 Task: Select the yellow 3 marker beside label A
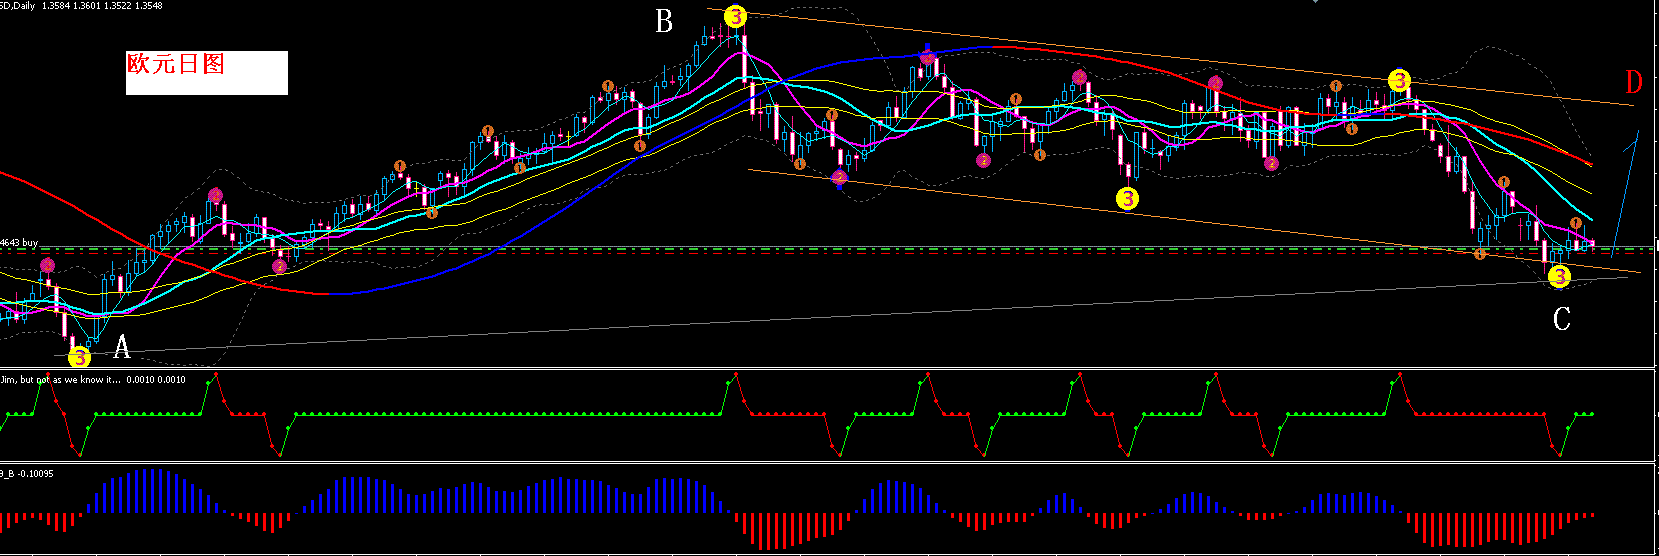(79, 357)
